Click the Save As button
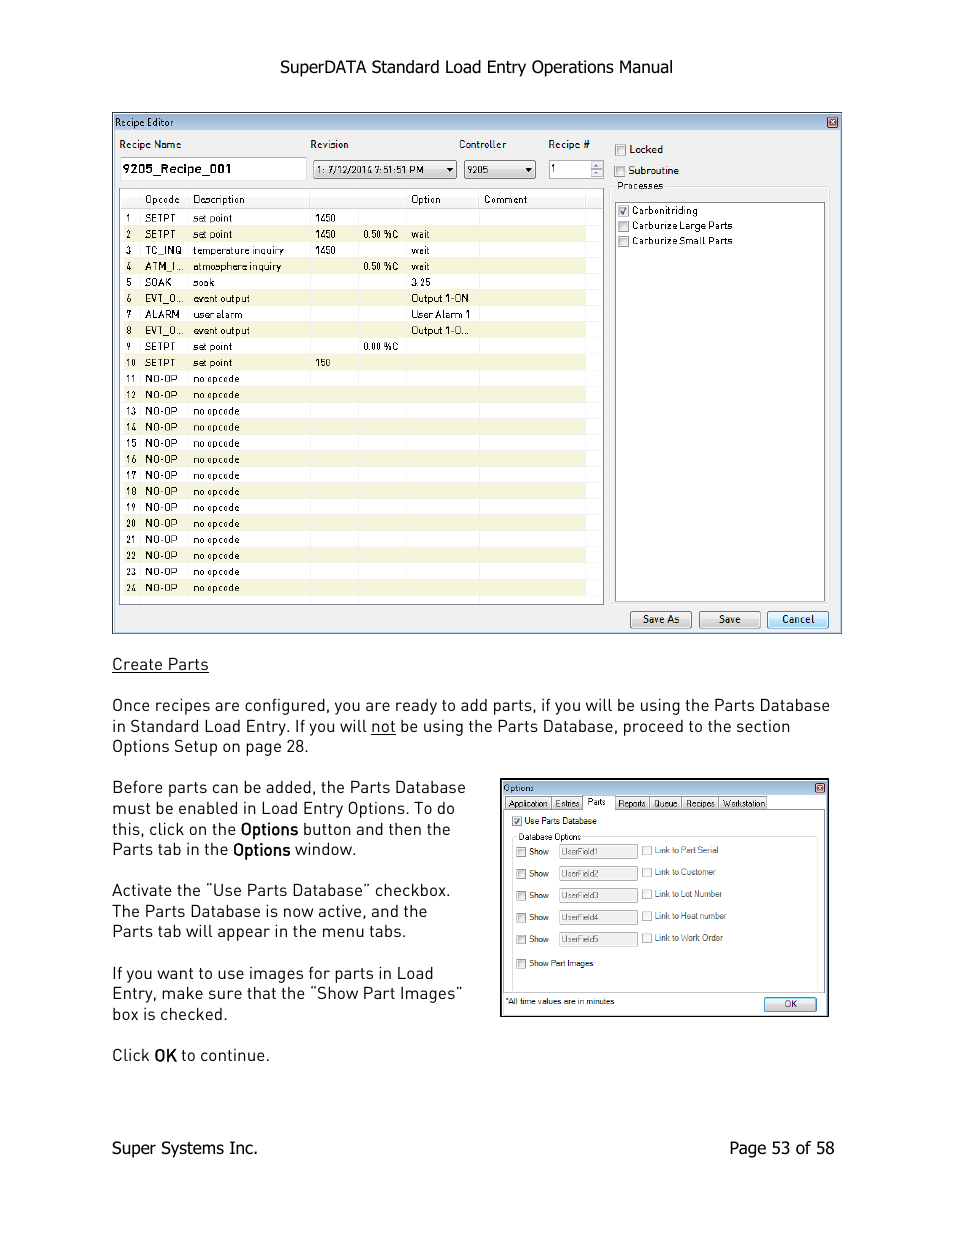Screen dimensions: 954x1235 point(661,620)
